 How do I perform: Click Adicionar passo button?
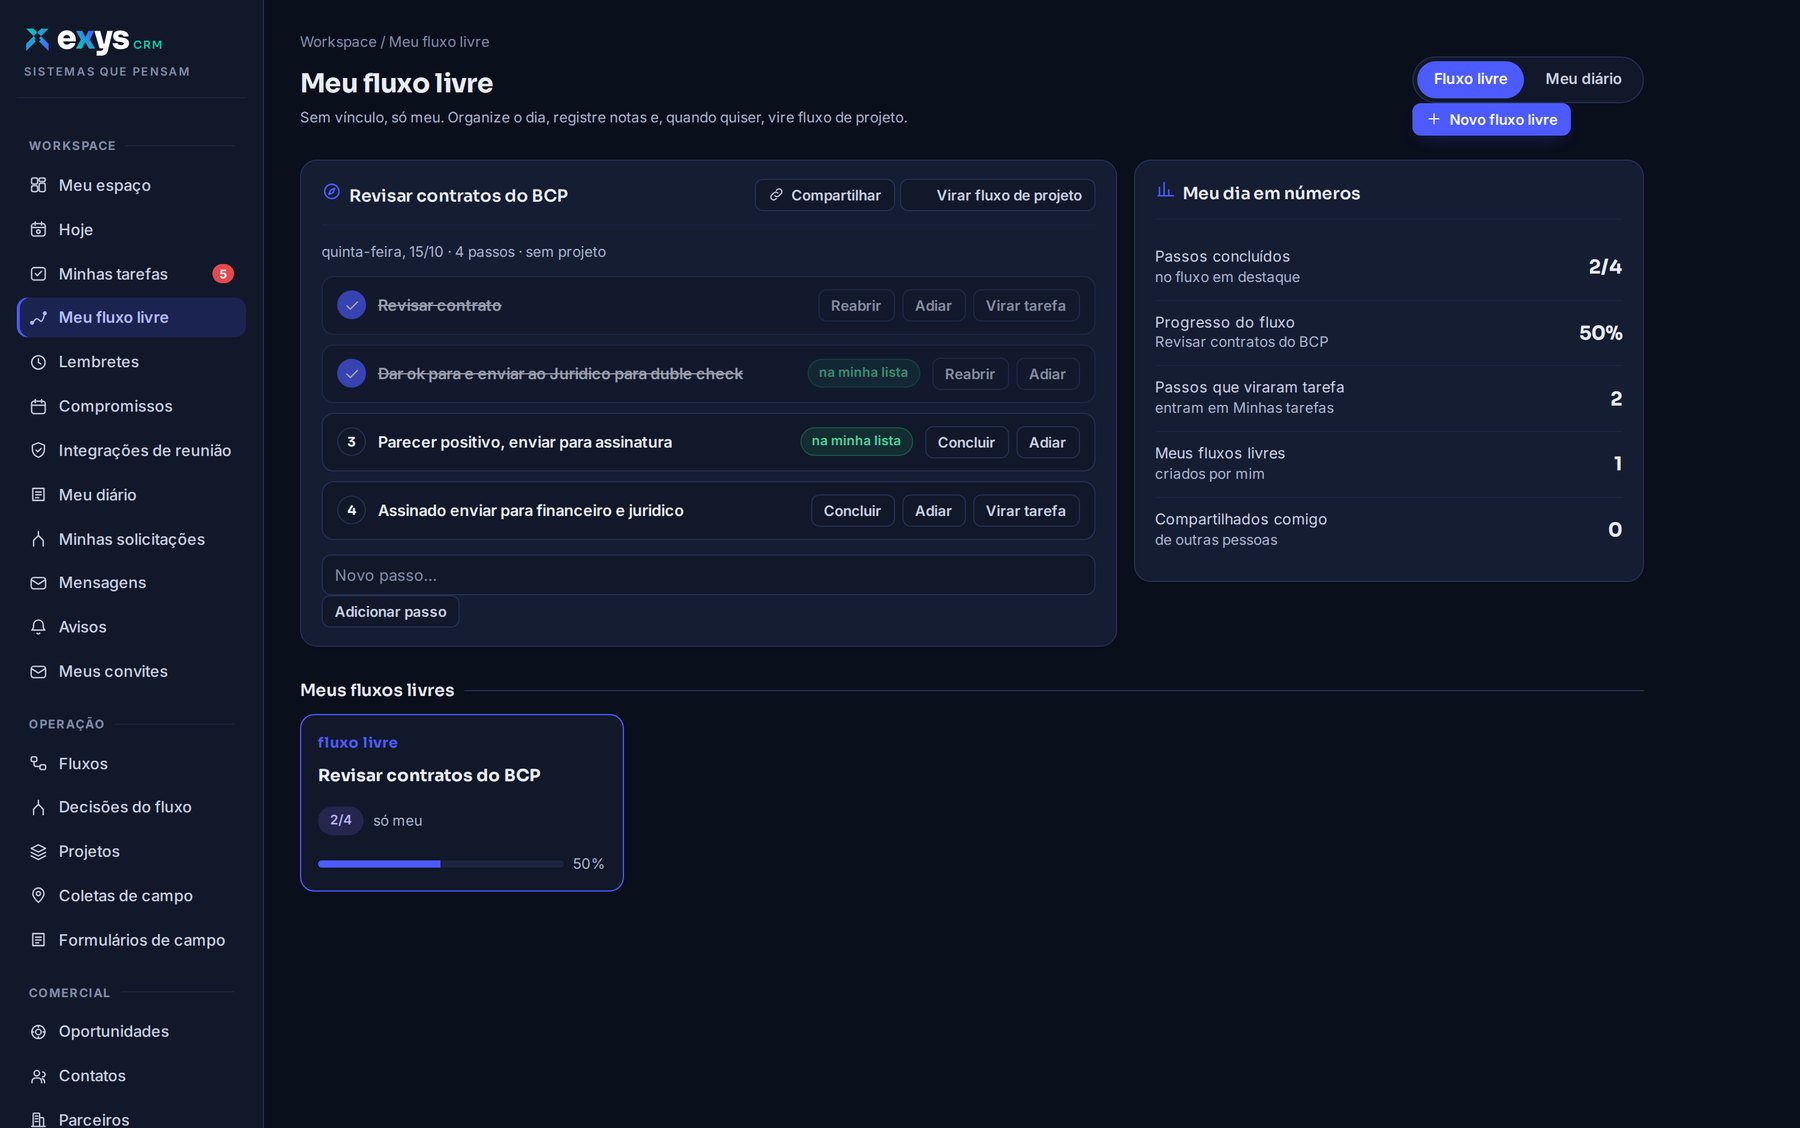coord(390,612)
